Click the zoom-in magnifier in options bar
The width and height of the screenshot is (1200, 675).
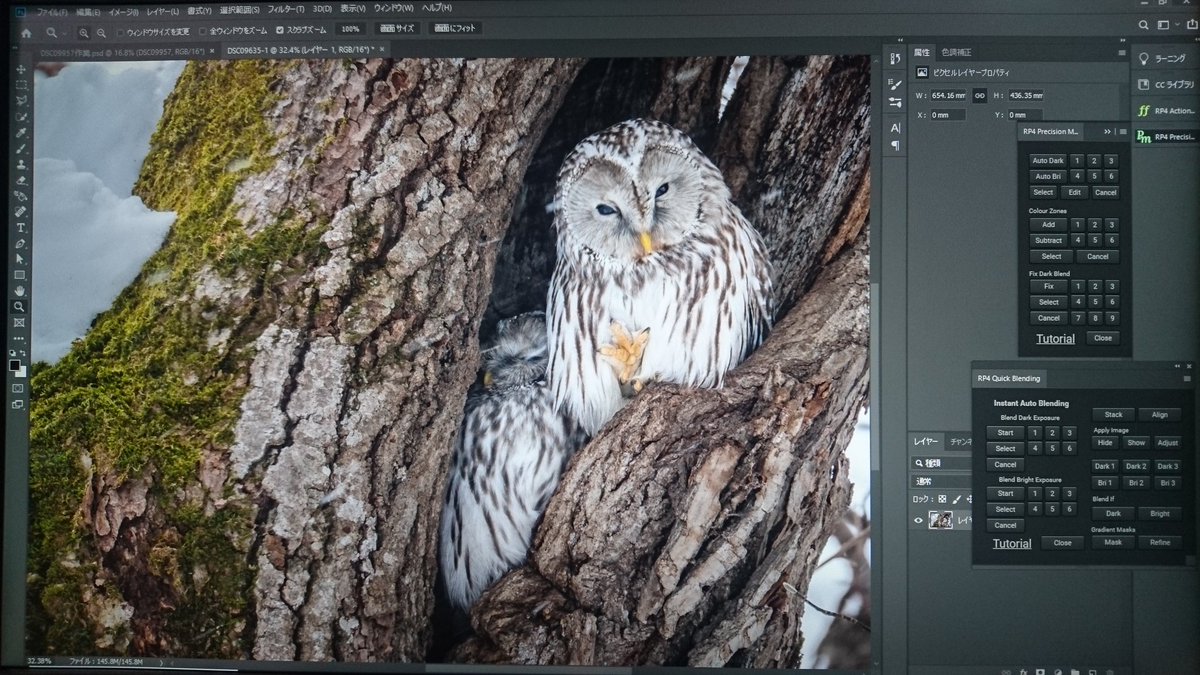point(84,32)
